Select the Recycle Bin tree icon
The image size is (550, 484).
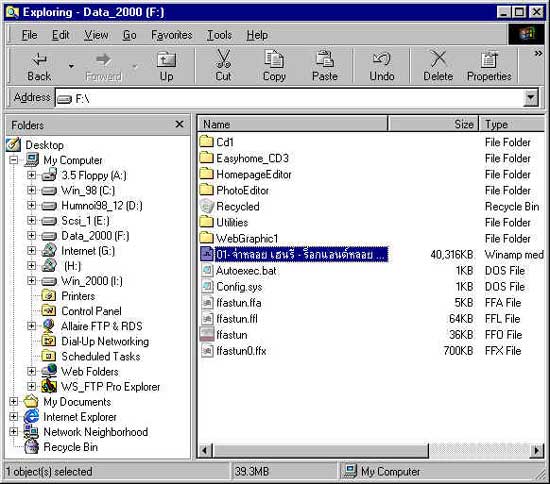pos(31,447)
